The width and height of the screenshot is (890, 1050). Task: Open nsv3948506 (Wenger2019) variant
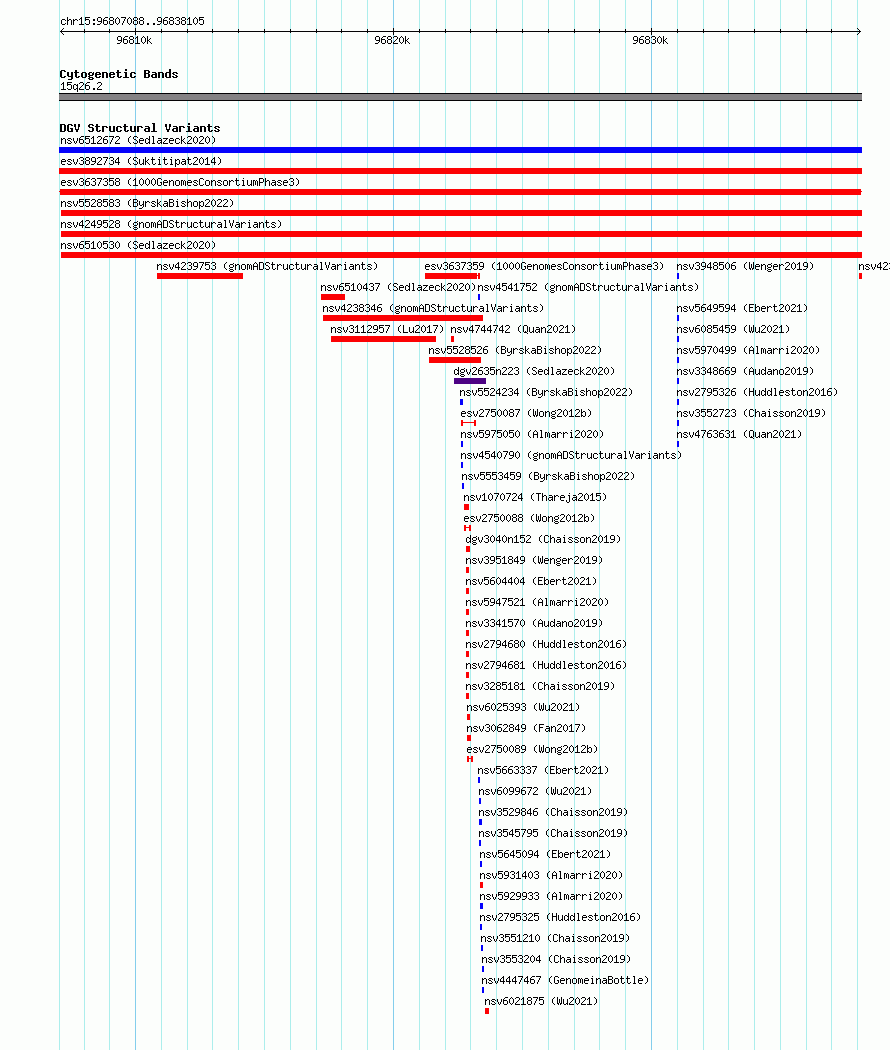(745, 267)
